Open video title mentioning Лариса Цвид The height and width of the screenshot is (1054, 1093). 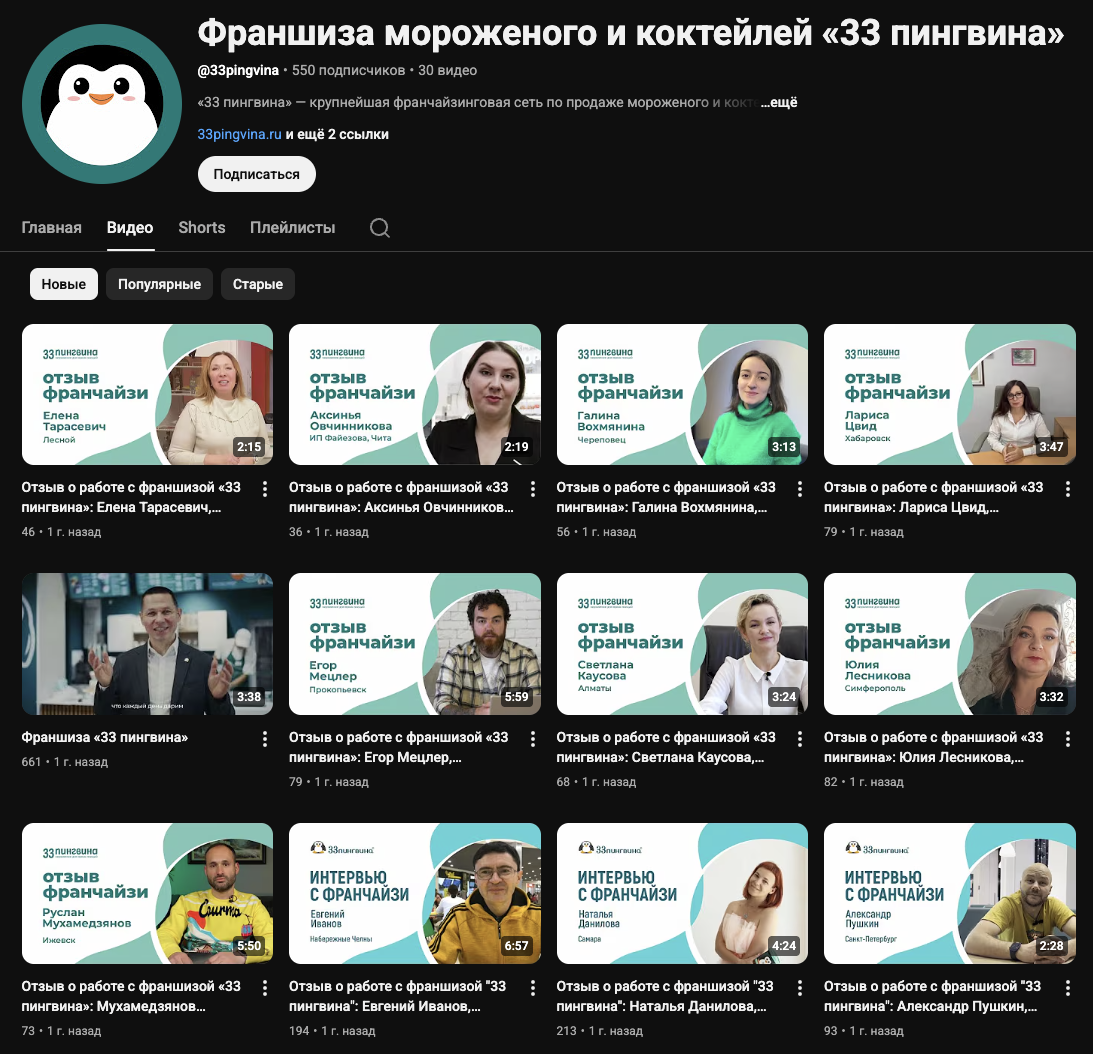(933, 497)
